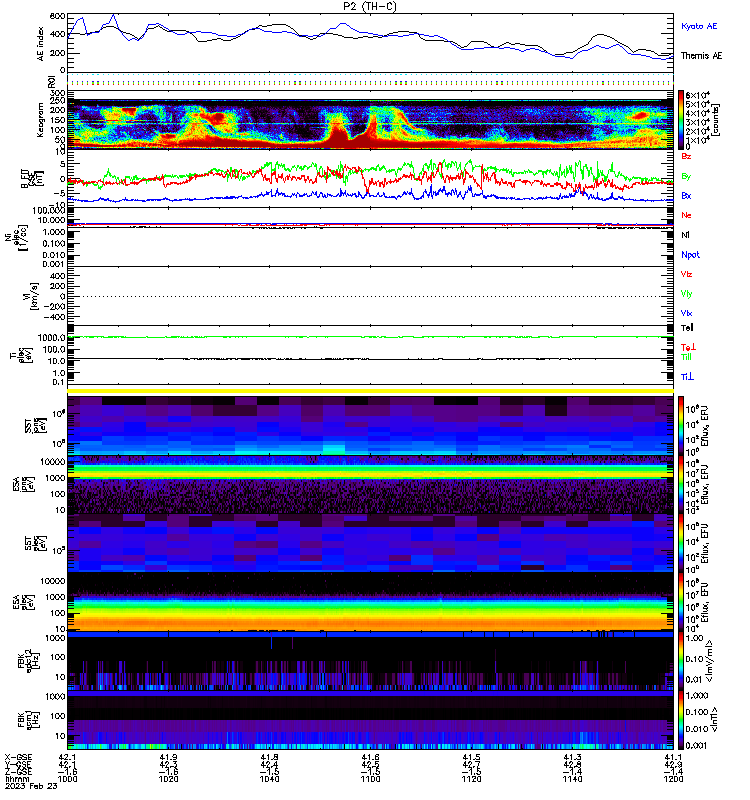This screenshot has width=750, height=800.
Task: Click the SST electron Eflux color bar
Action: (x=681, y=543)
